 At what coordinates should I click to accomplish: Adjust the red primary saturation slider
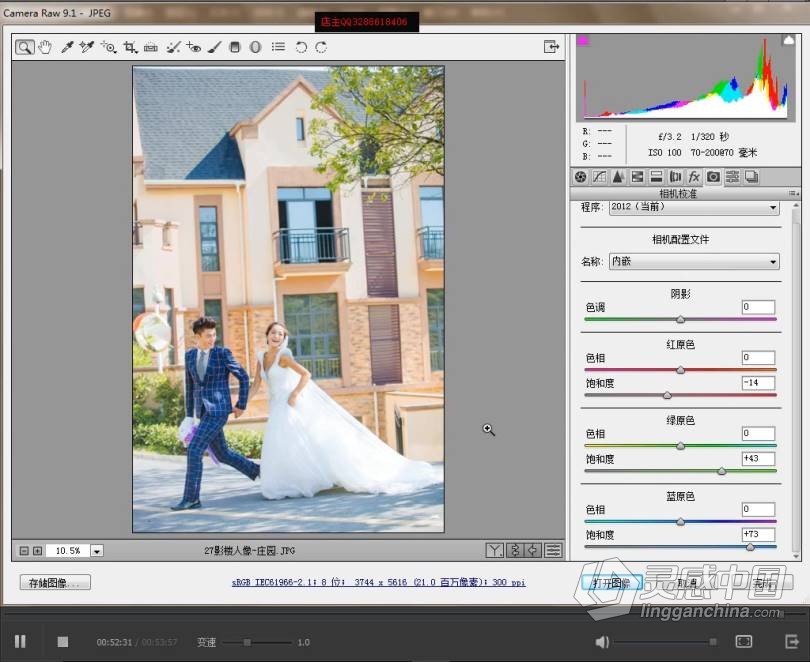(667, 396)
